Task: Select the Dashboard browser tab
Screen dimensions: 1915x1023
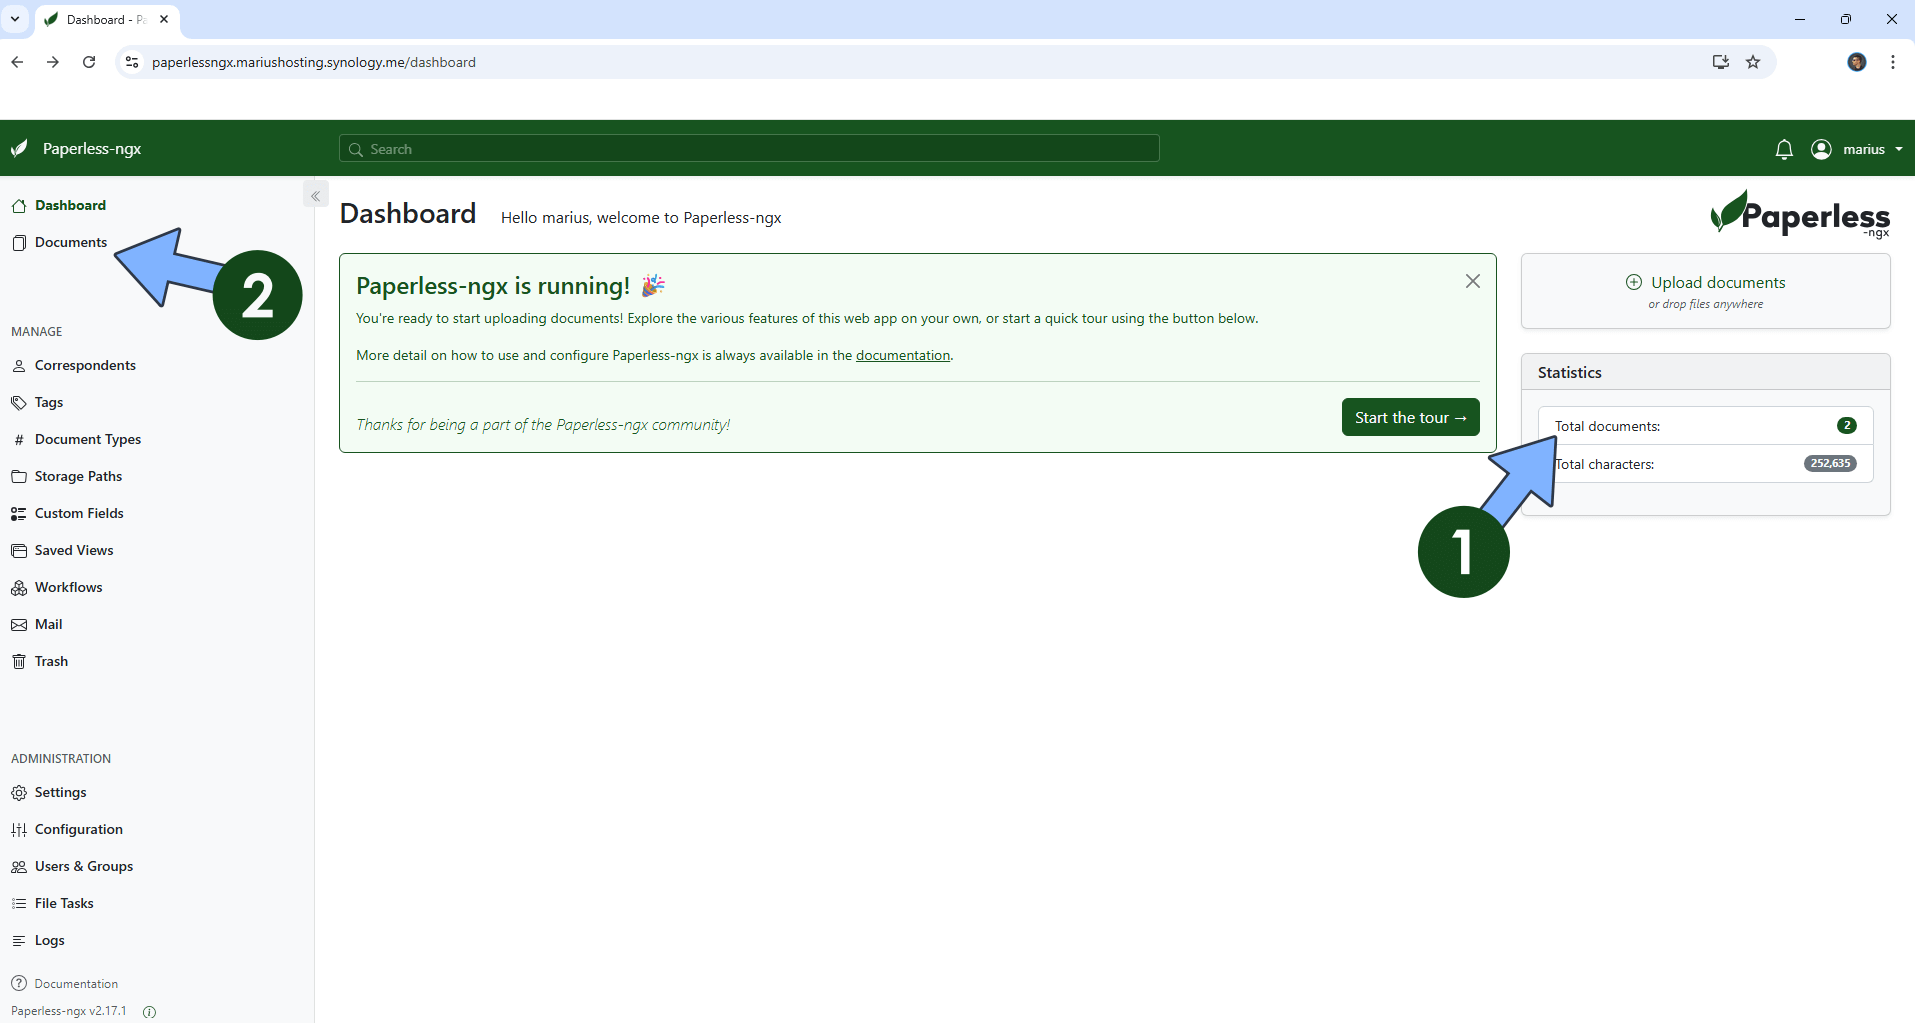Action: point(106,19)
